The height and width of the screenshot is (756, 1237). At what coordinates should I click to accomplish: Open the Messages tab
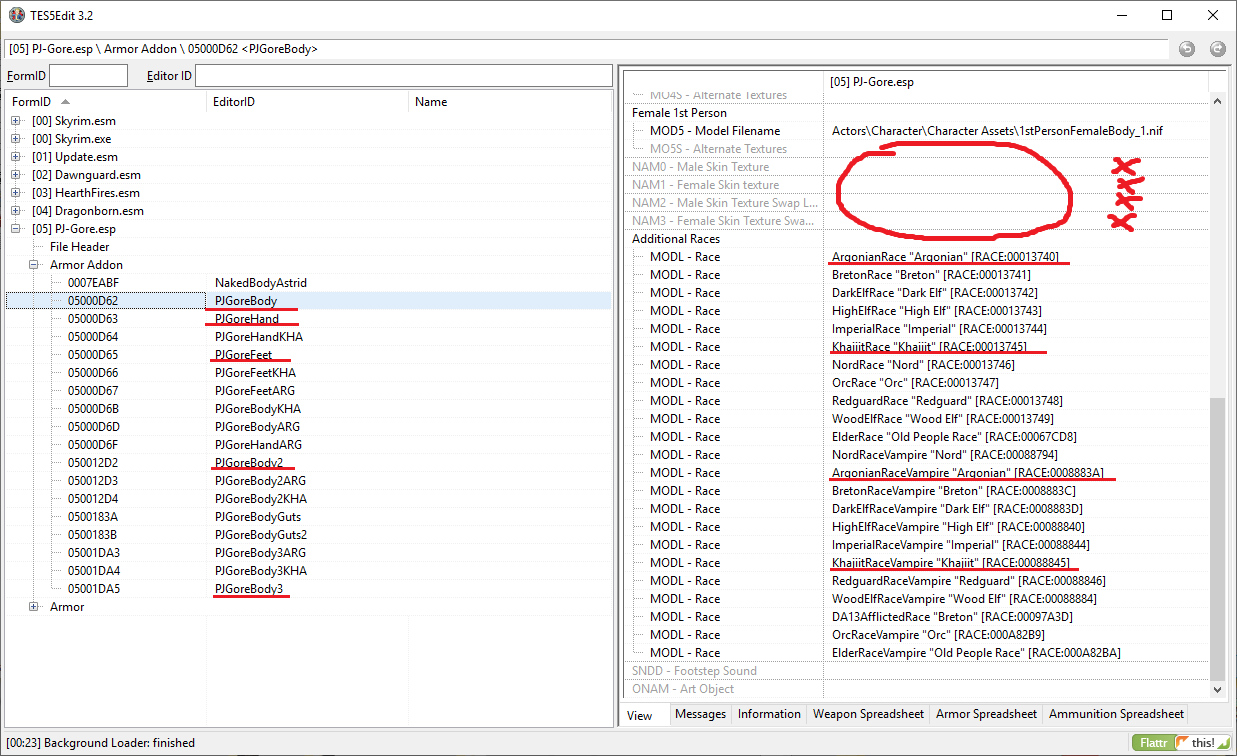tap(700, 714)
